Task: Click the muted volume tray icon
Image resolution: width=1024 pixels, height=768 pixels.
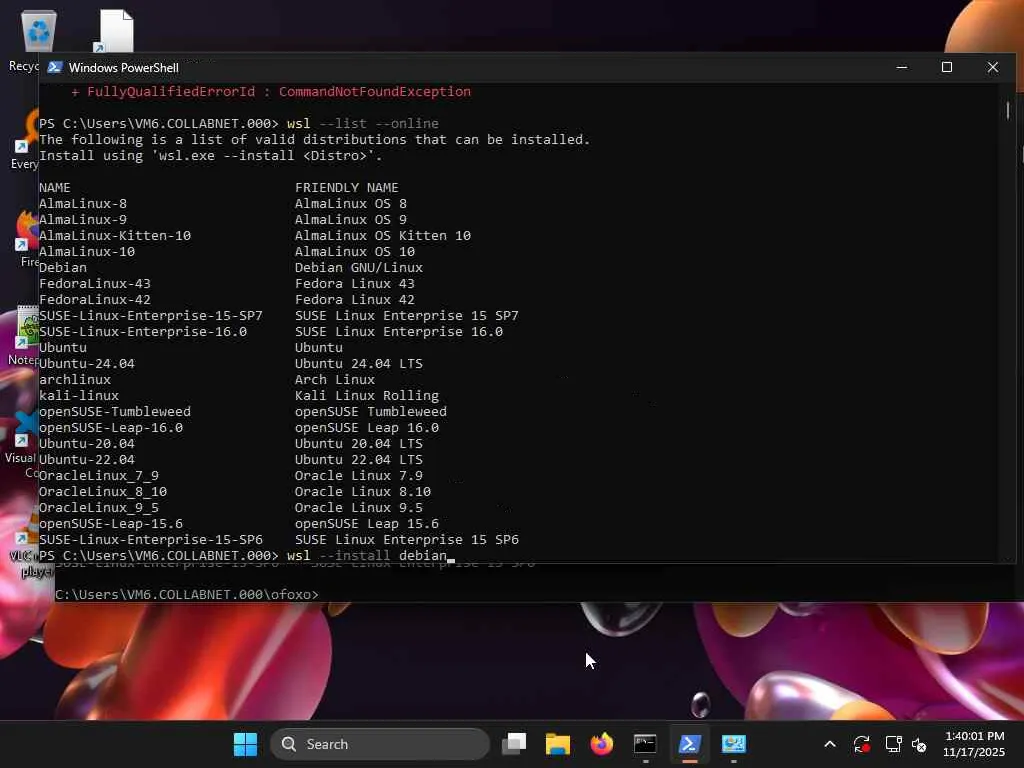Action: [919, 744]
